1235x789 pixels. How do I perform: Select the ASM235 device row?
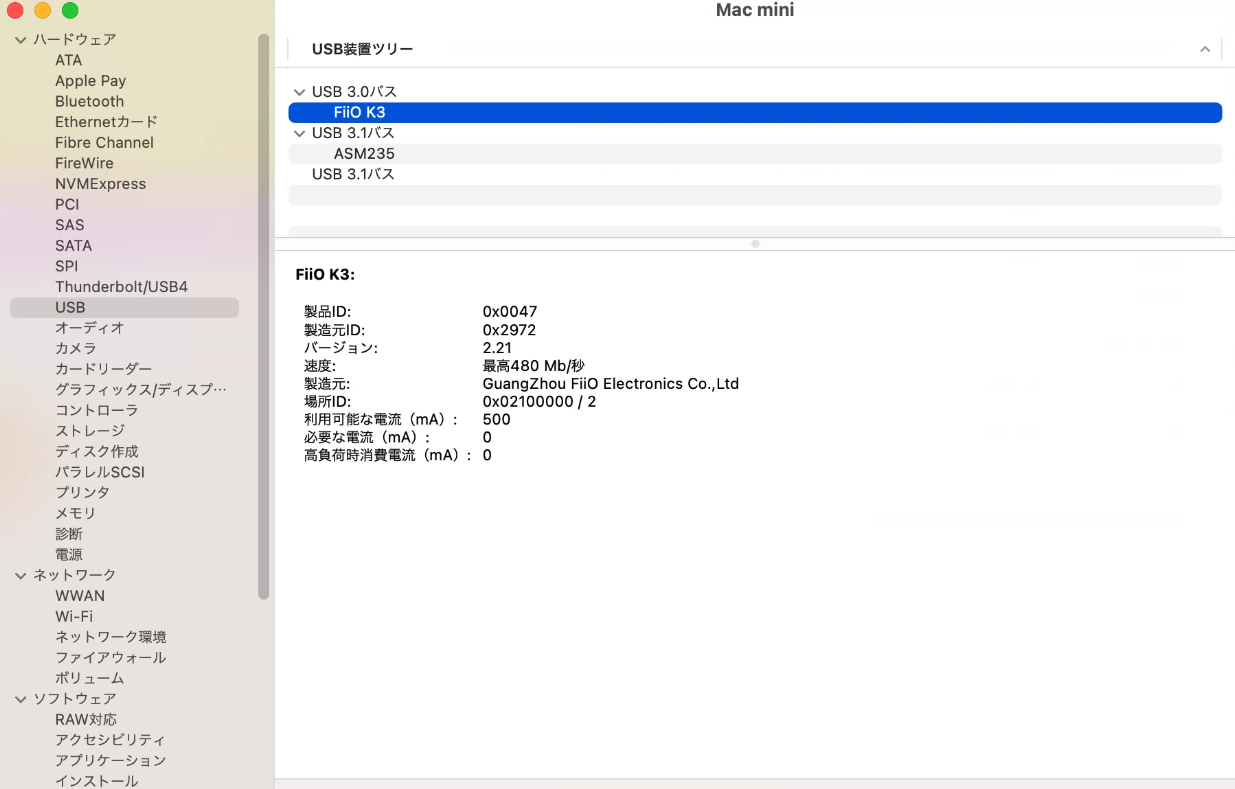pos(755,154)
